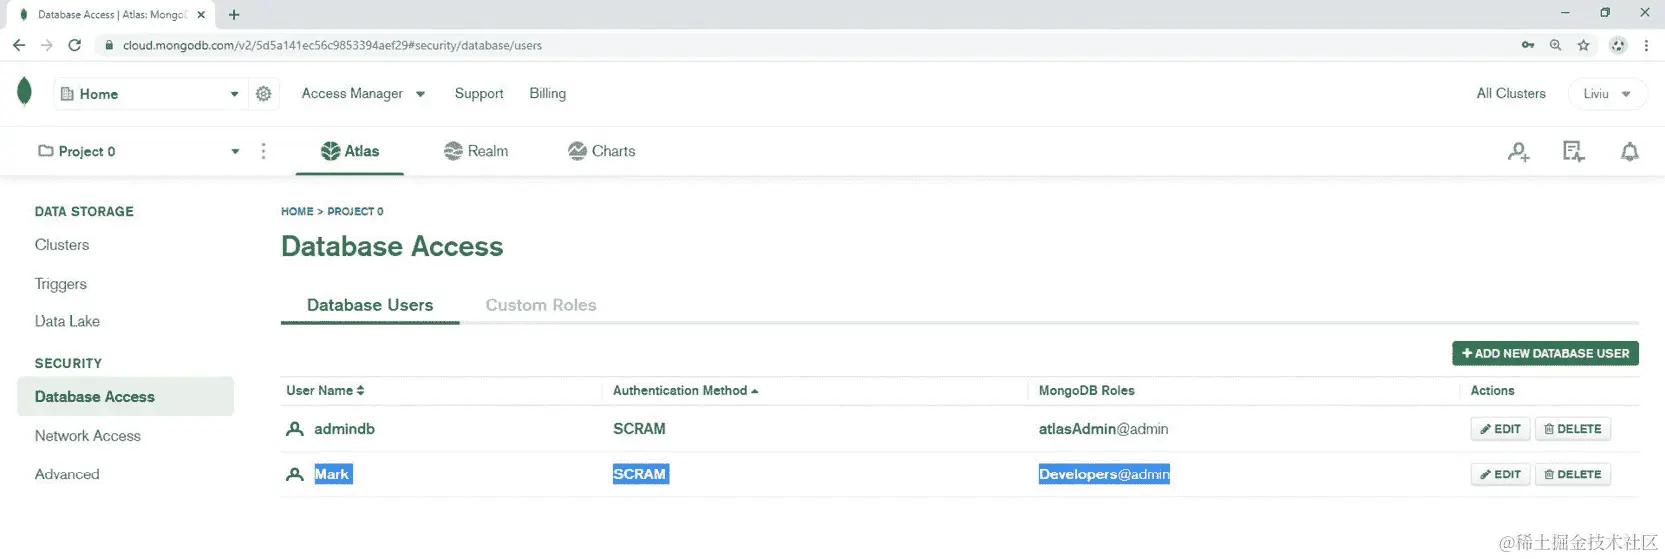Screen dimensions: 1665x559
Task: Switch to the Charts tab
Action: tap(602, 151)
